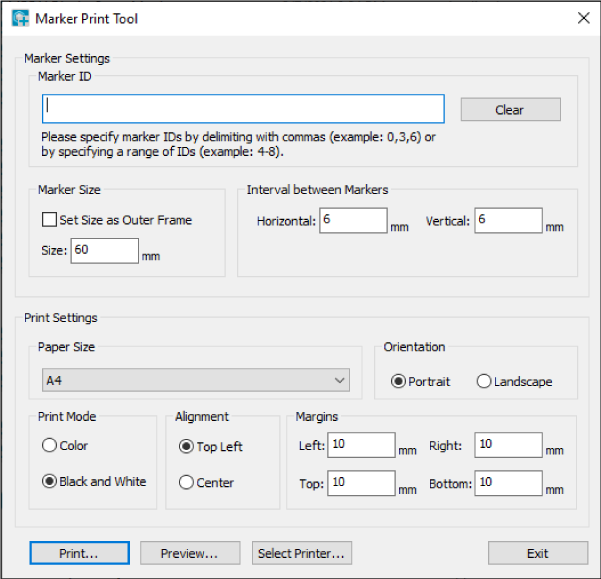Image resolution: width=601 pixels, height=579 pixels.
Task: Open the A4 paper size dropdown
Action: point(196,380)
